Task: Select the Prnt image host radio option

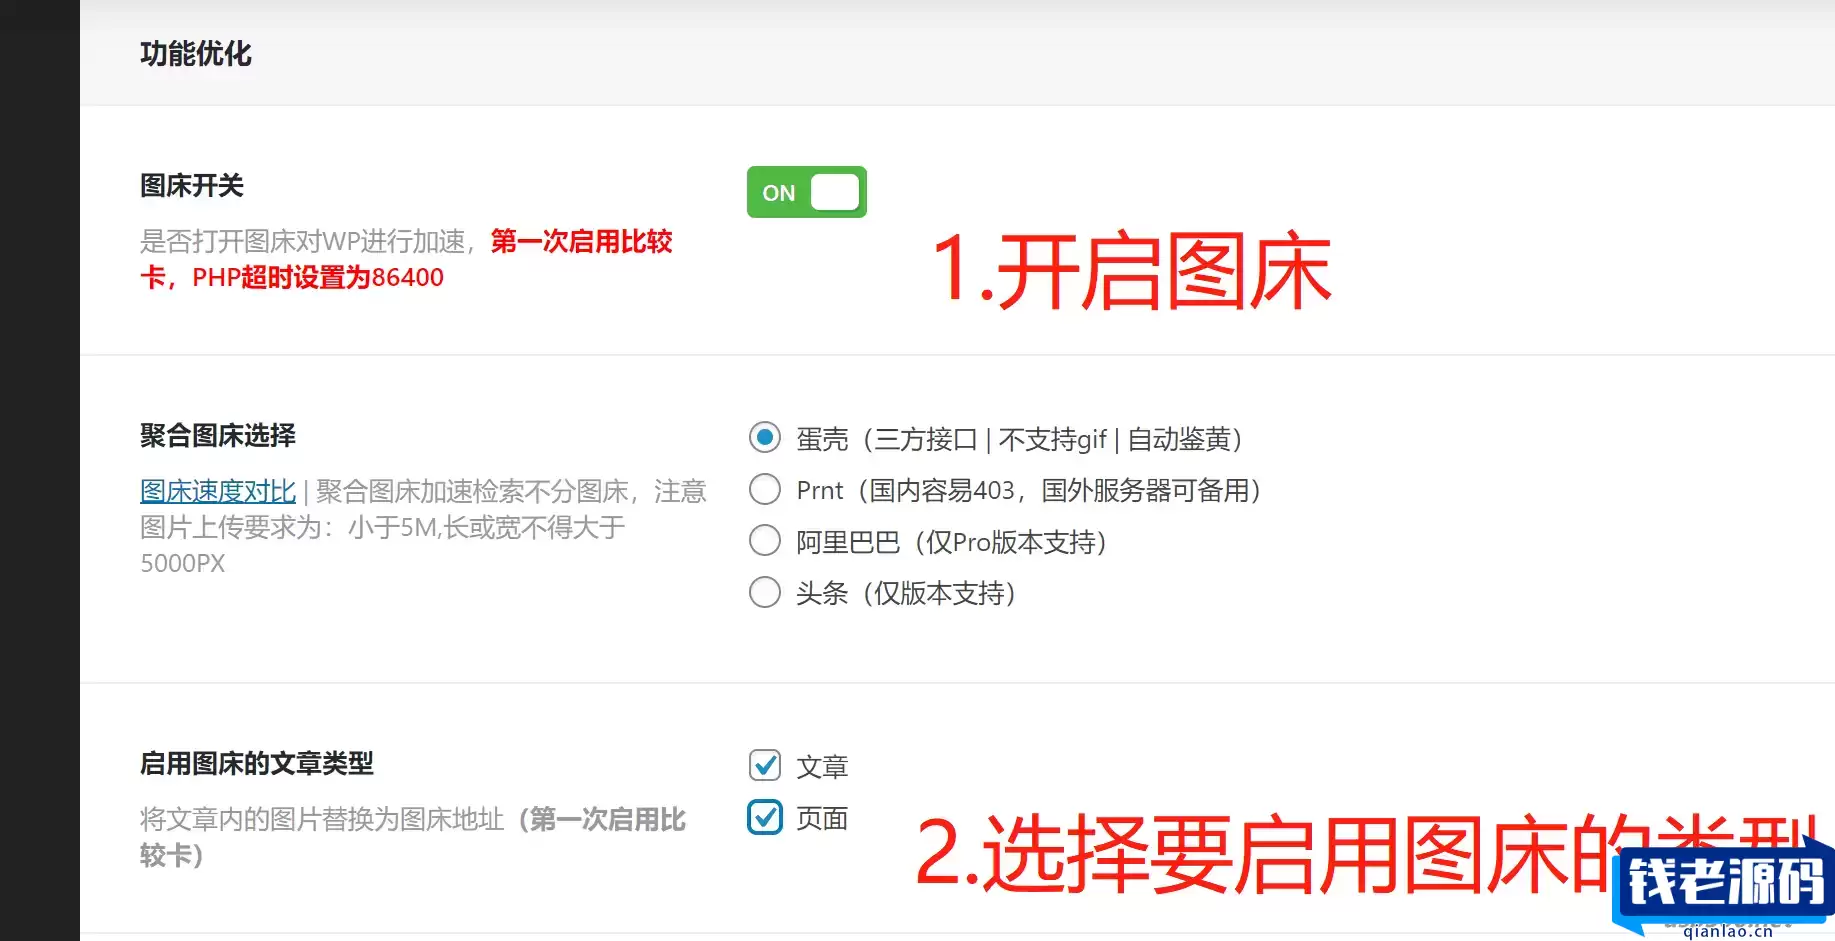Action: pos(765,490)
